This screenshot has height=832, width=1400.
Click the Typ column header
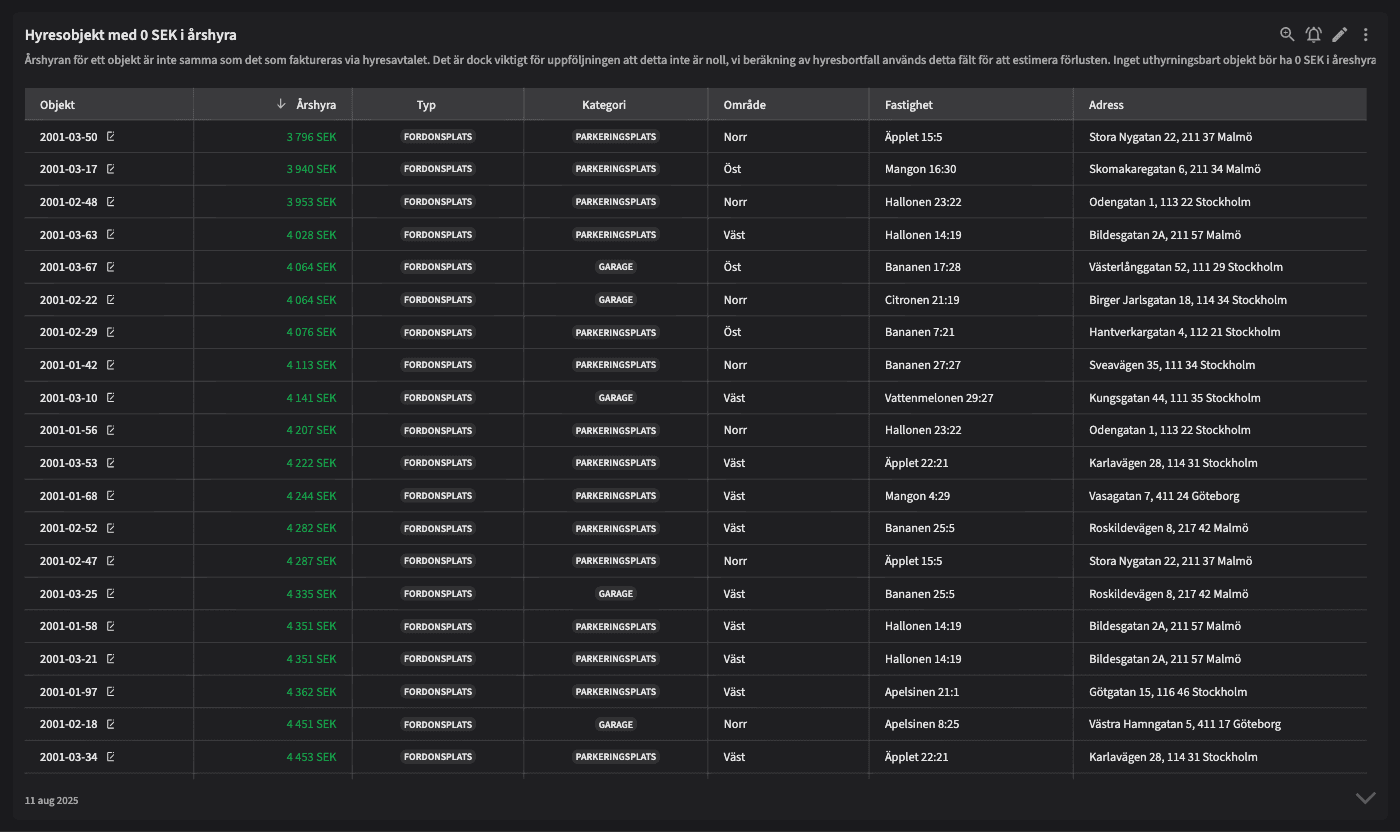click(426, 105)
